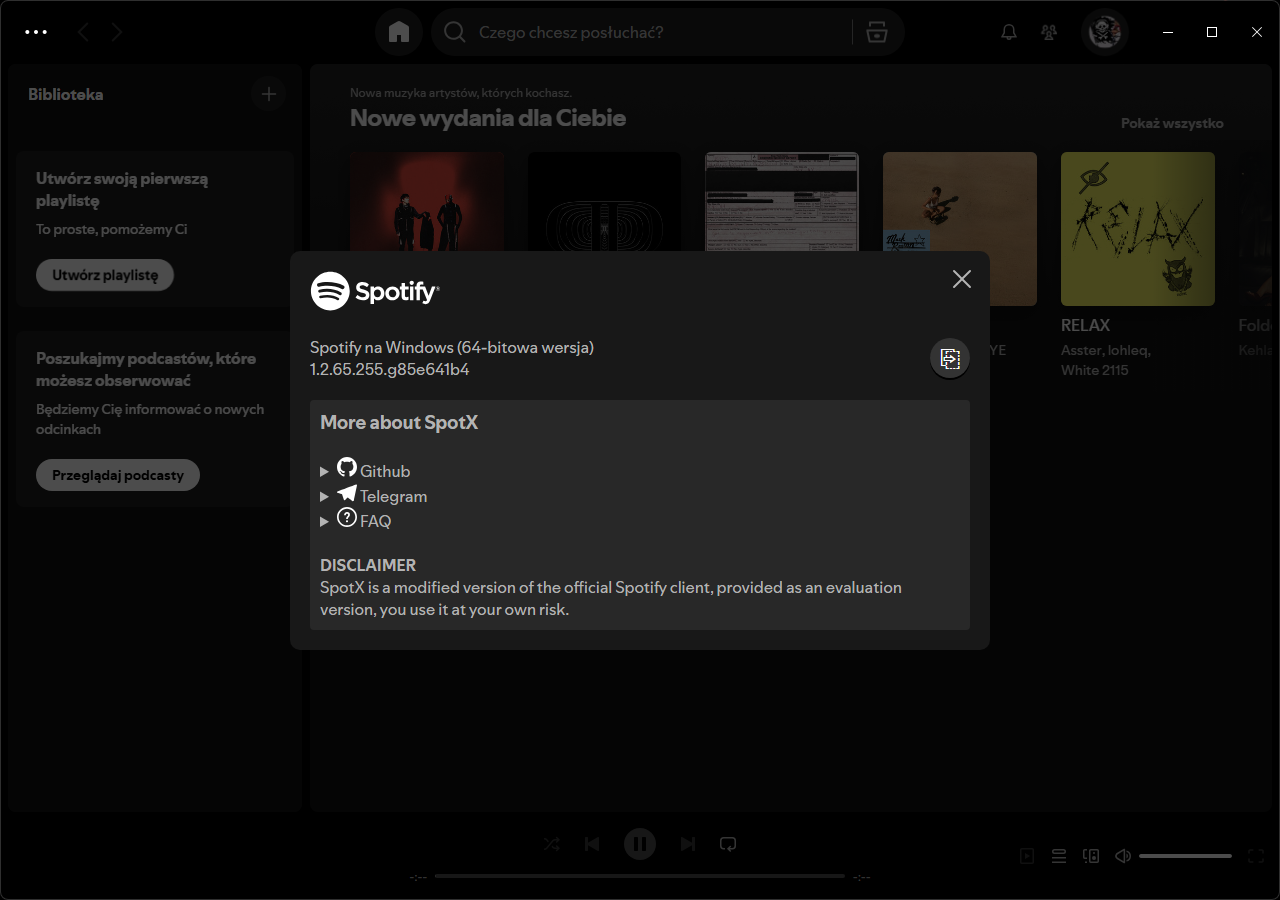Click the Utwórz playlistę button
1280x900 pixels.
click(105, 275)
